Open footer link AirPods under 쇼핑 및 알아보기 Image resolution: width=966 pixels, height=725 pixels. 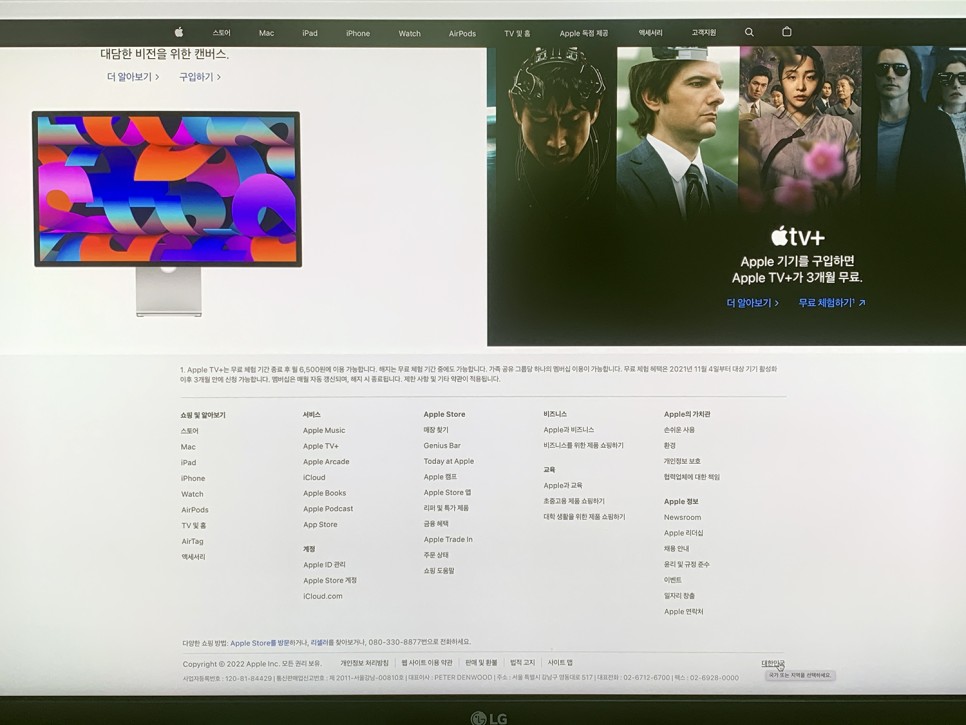point(195,510)
